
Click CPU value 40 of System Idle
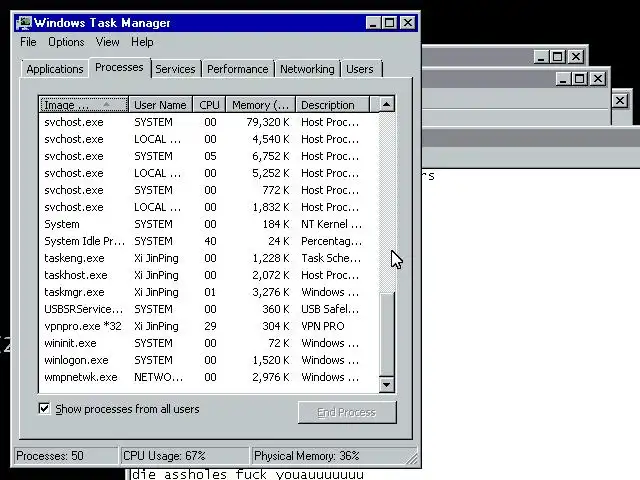point(210,241)
